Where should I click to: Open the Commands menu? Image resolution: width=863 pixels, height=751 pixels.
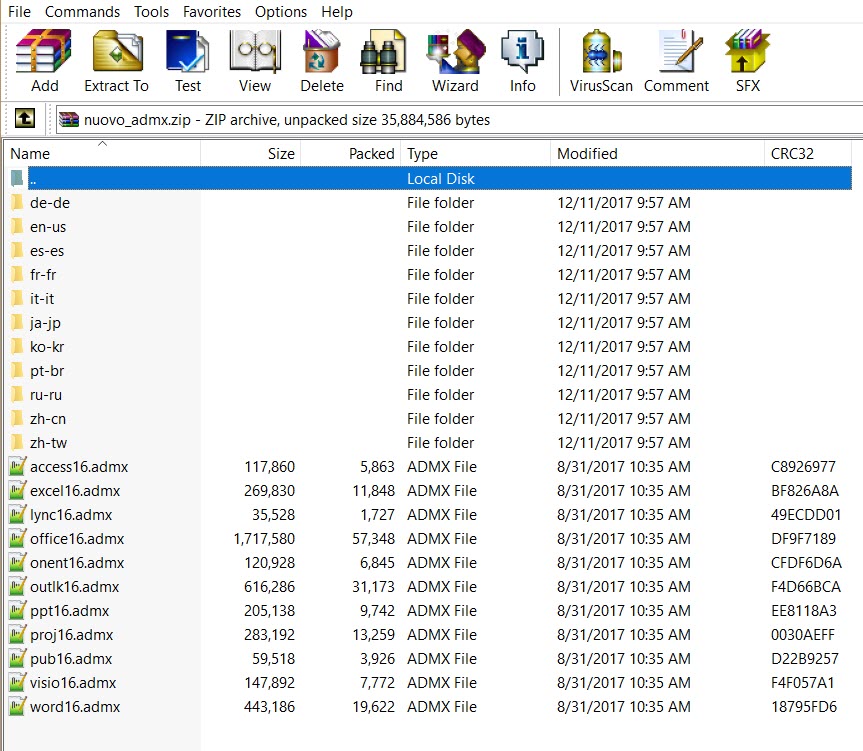click(82, 12)
